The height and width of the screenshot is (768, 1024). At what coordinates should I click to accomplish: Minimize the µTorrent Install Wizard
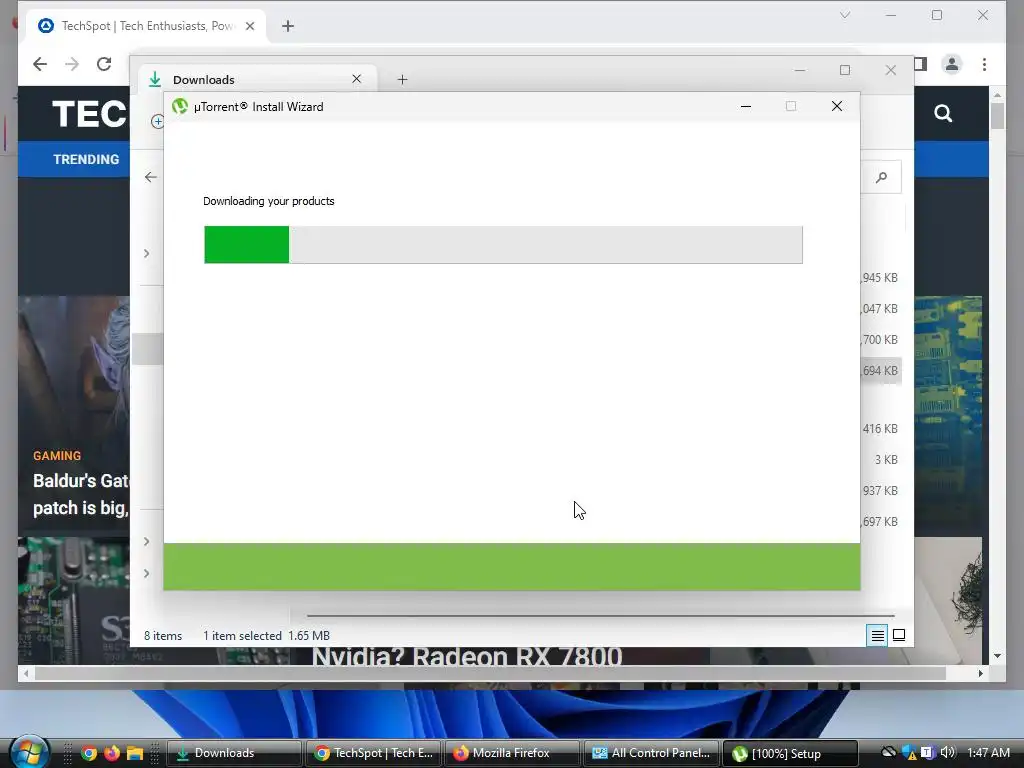coord(746,106)
